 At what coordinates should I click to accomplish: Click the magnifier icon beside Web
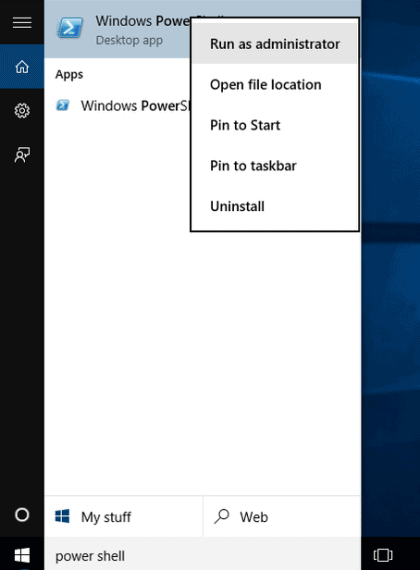221,516
